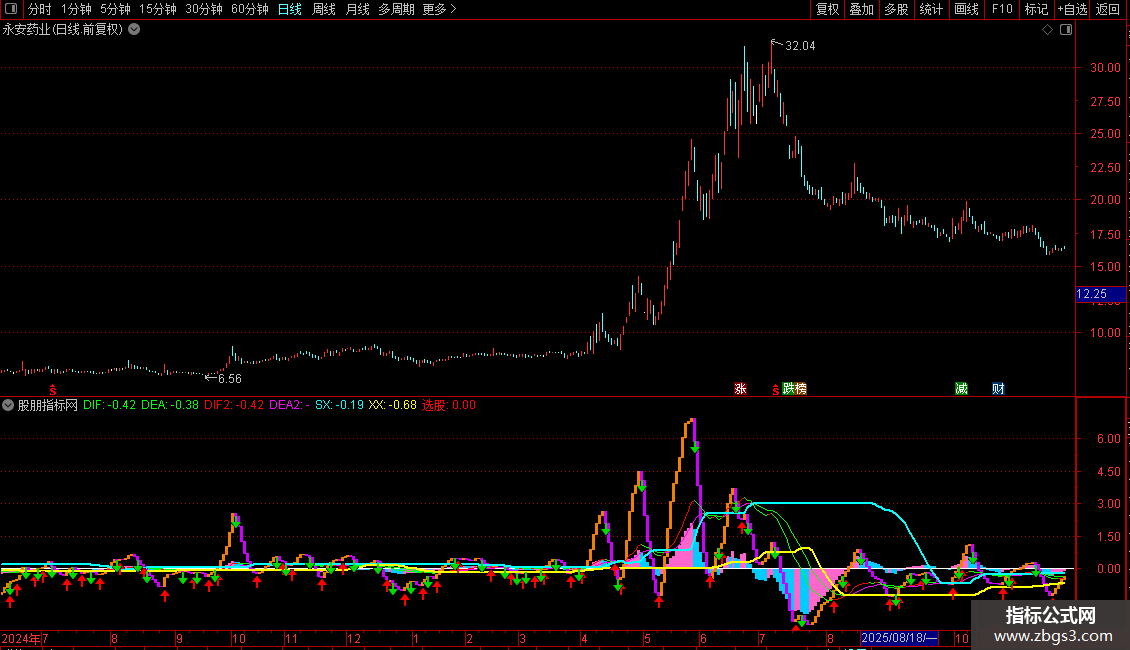This screenshot has width=1130, height=650.
Task: Click the 2024年 label on time axis
Action: (21, 638)
